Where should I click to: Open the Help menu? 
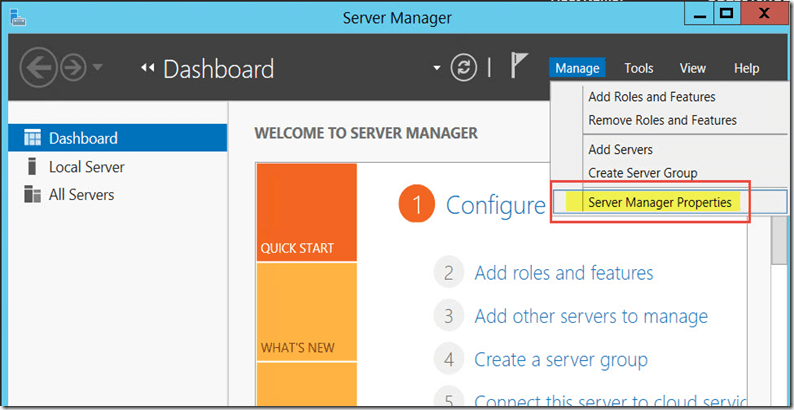coord(746,68)
